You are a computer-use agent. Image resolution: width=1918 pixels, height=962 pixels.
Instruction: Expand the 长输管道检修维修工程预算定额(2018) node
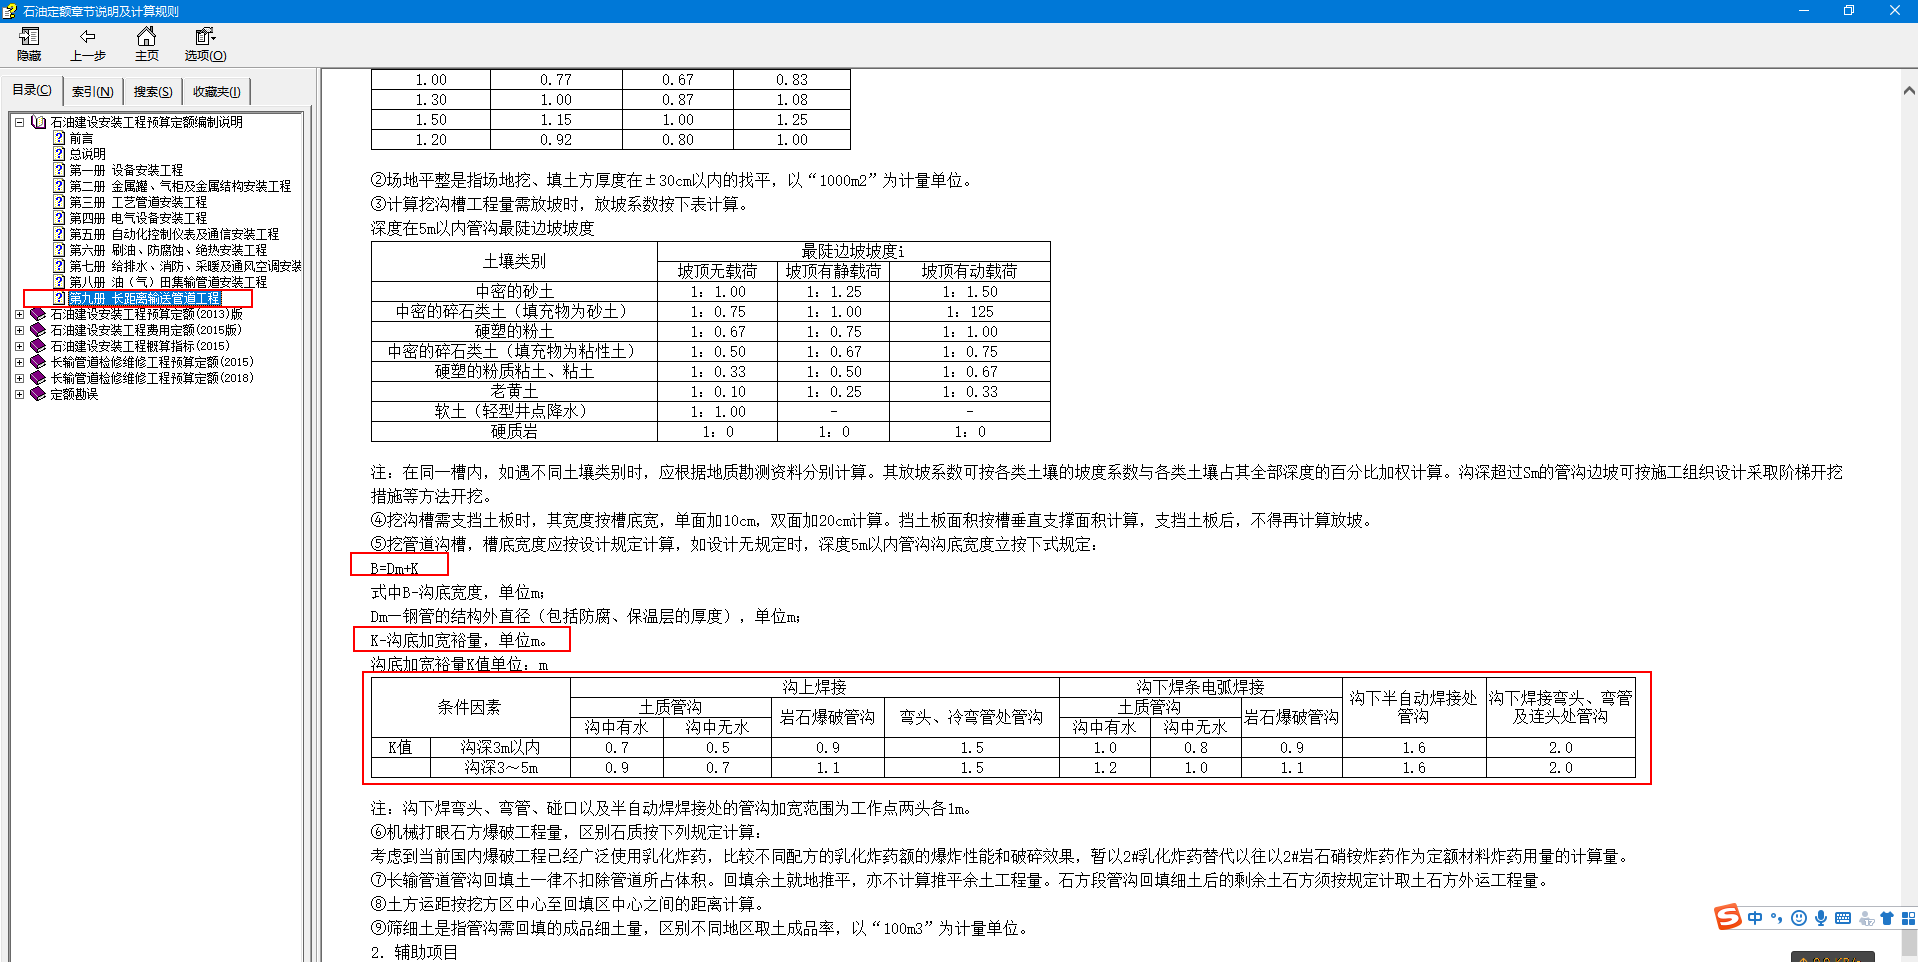[x=19, y=378]
